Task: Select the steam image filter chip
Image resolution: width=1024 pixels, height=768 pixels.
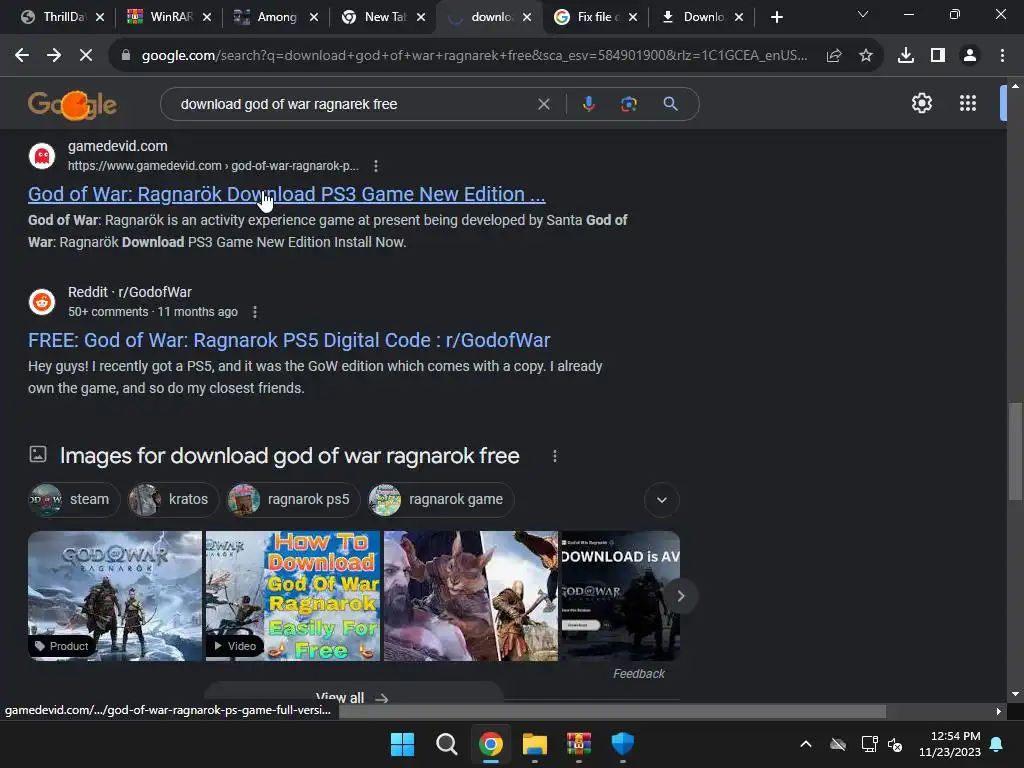Action: tap(74, 500)
